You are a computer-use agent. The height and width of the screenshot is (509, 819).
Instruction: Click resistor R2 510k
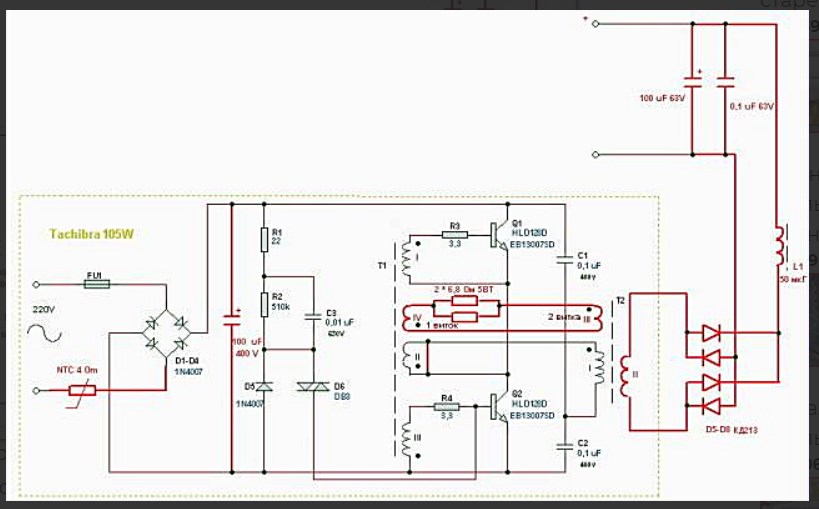pyautogui.click(x=264, y=305)
